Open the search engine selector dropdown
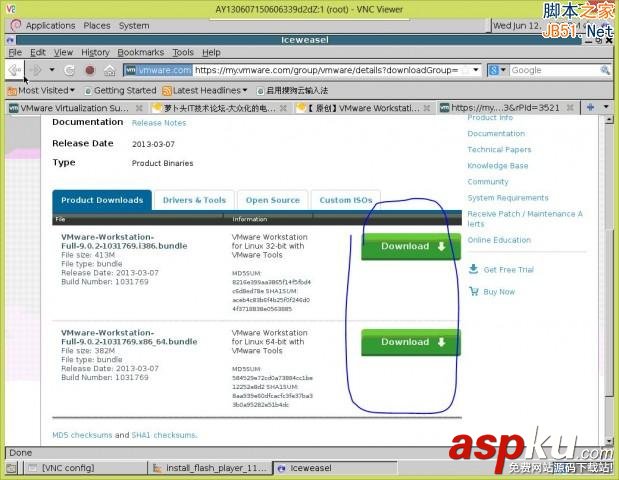 click(x=497, y=70)
